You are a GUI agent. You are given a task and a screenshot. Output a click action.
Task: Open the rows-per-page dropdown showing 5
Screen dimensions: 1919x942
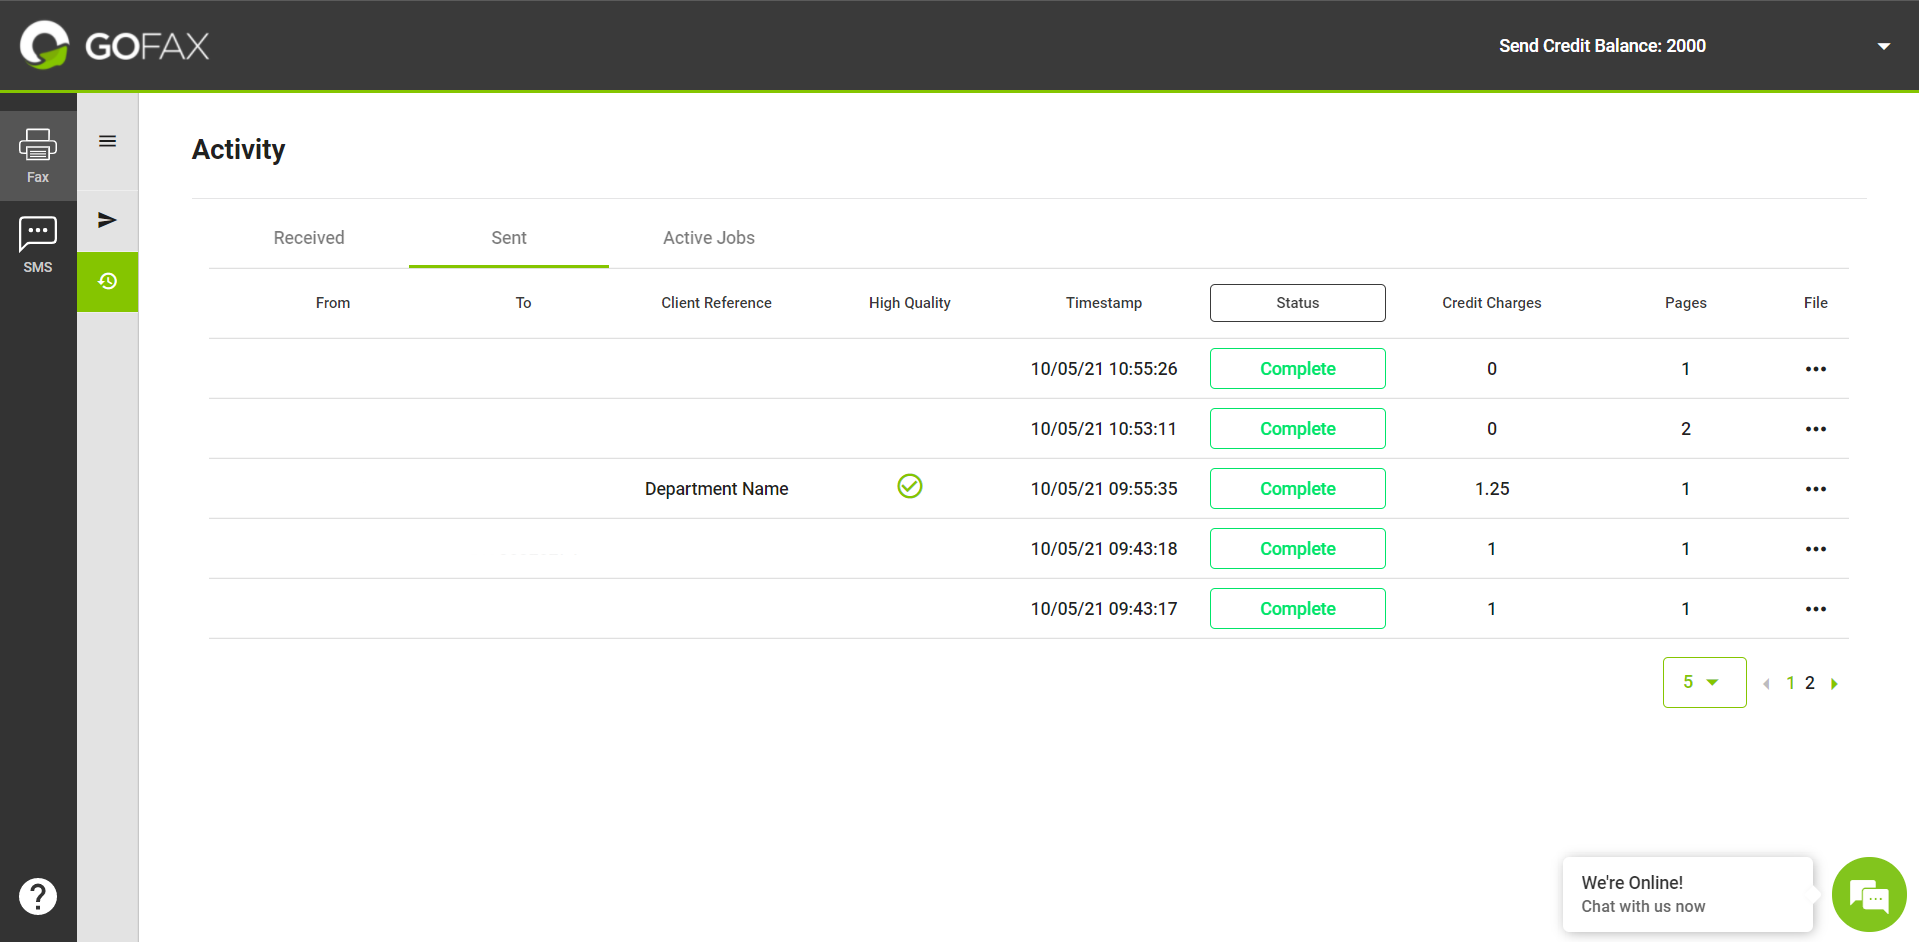[x=1705, y=682]
